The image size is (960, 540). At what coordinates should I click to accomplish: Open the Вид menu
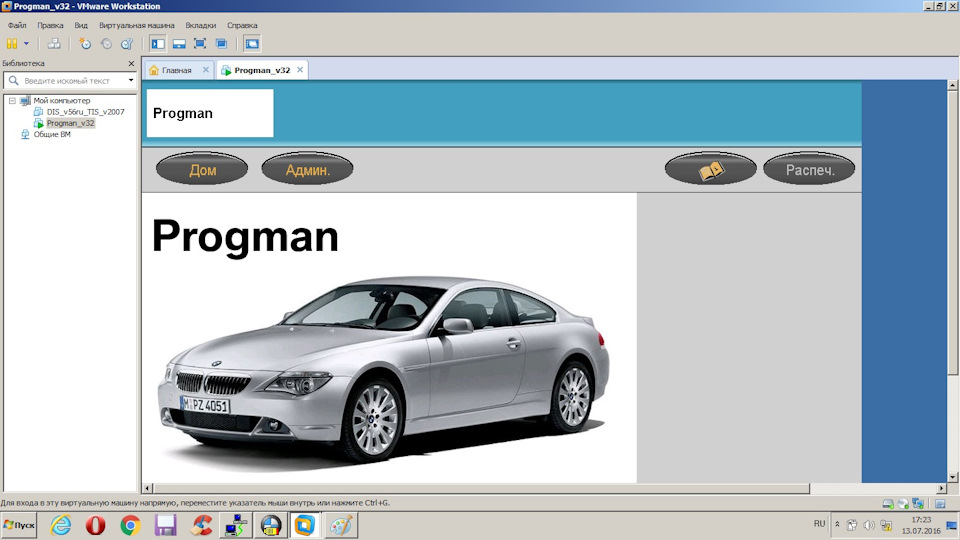(x=81, y=25)
